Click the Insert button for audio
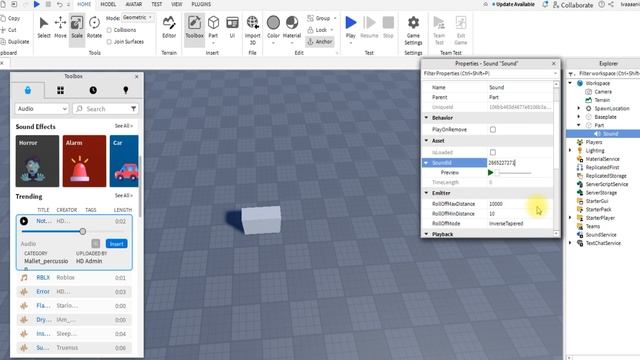This screenshot has height=360, width=640. (116, 244)
